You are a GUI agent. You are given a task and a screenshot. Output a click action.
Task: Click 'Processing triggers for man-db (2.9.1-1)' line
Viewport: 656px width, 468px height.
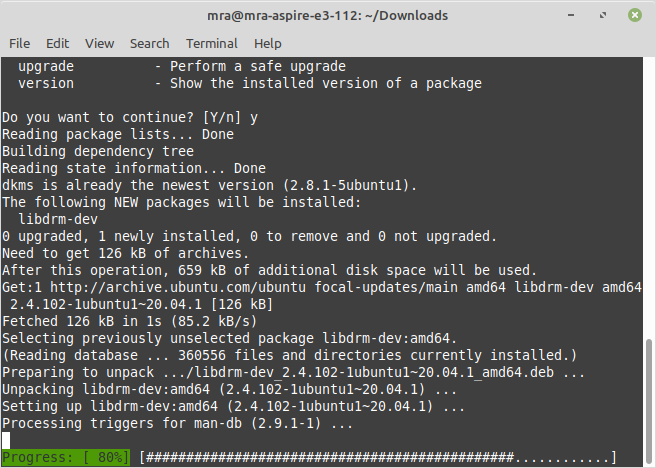tap(177, 423)
